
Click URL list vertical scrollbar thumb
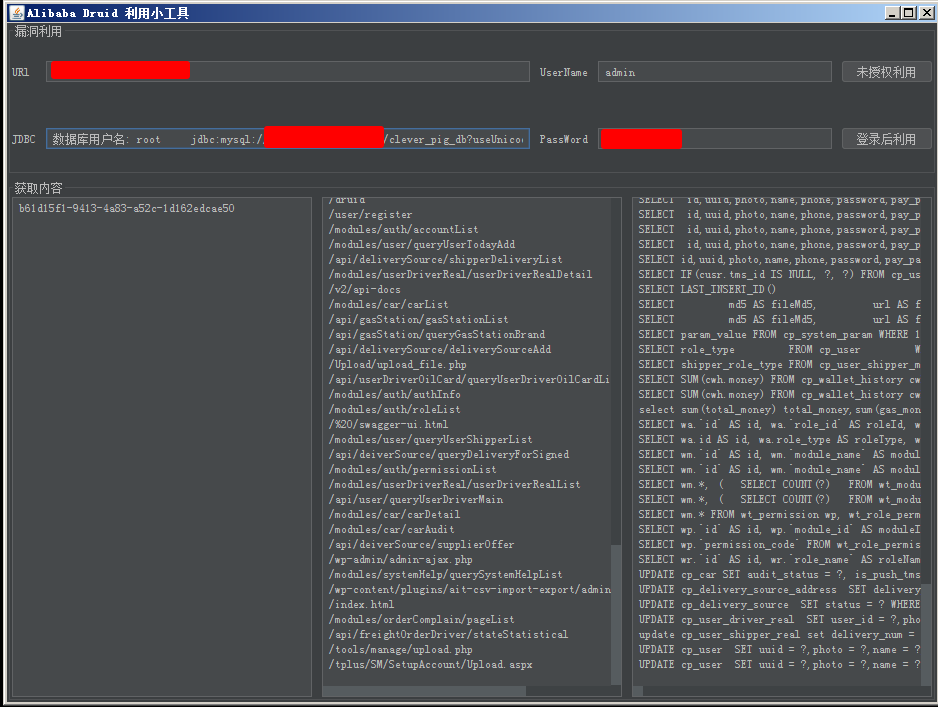(x=616, y=614)
